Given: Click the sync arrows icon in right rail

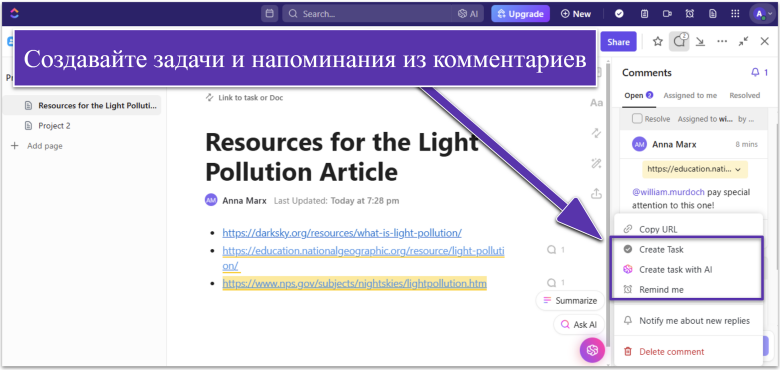Looking at the screenshot, I should (596, 133).
